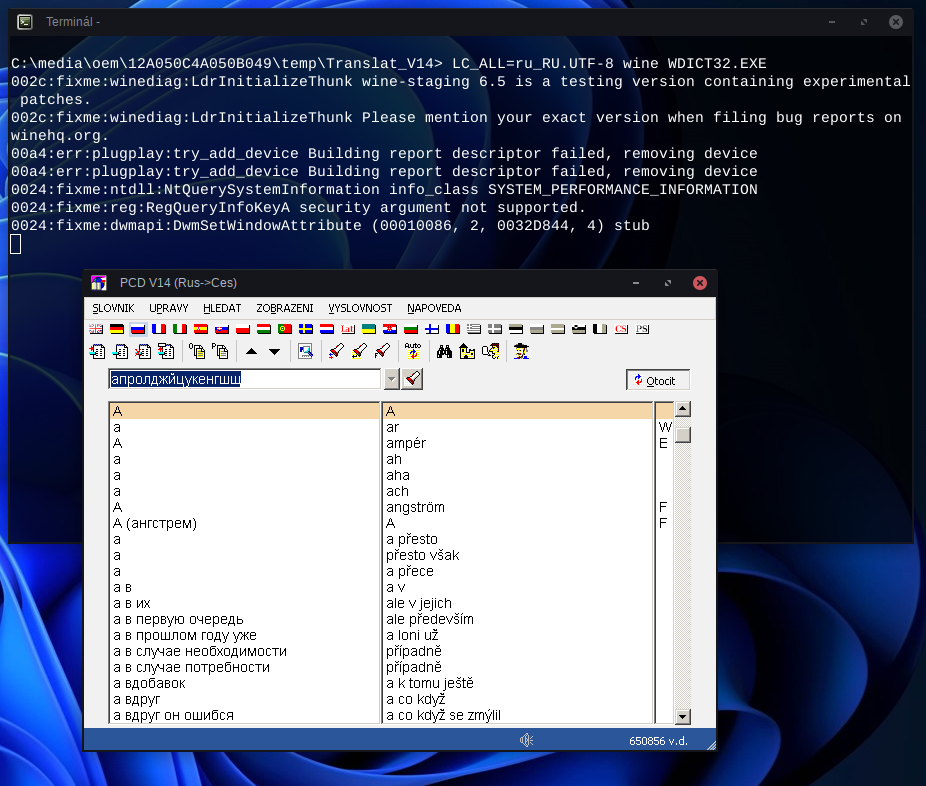Select the Hungarian flag dictionary
926x786 pixels.
(x=264, y=329)
